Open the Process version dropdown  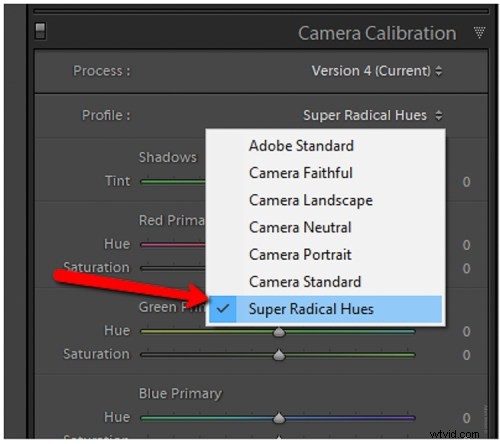377,71
